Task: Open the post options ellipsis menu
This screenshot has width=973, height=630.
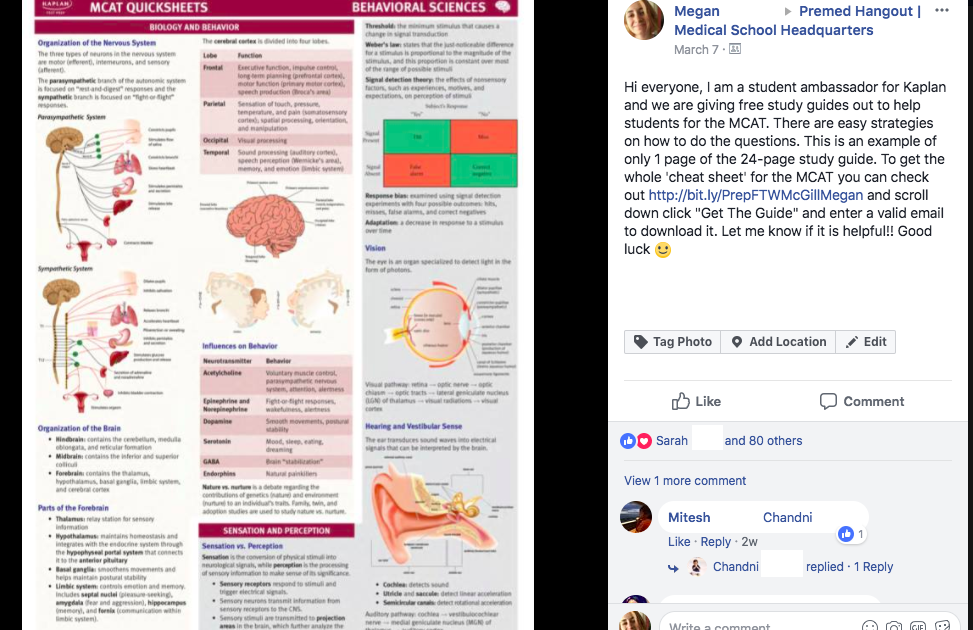Action: pyautogui.click(x=941, y=11)
